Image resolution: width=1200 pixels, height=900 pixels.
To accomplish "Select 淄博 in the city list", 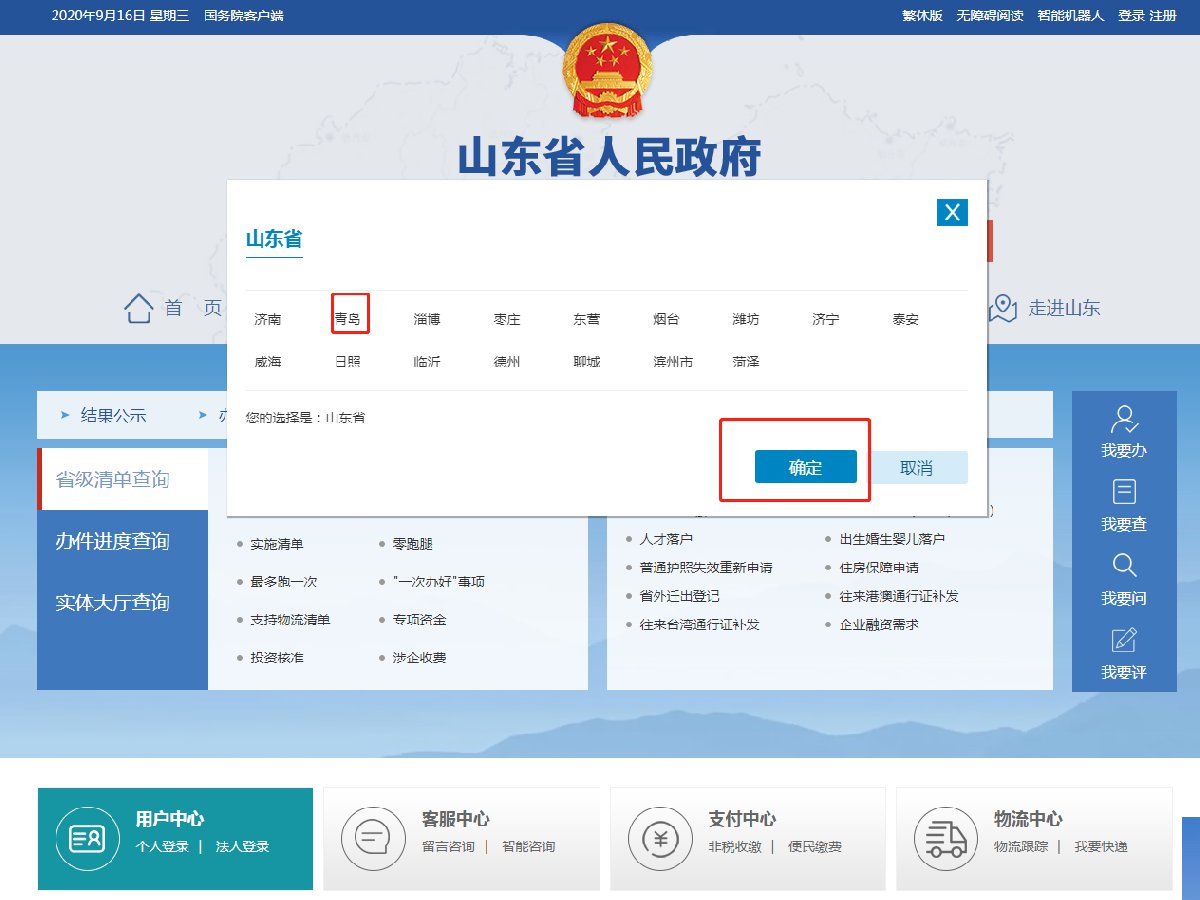I will 427,319.
